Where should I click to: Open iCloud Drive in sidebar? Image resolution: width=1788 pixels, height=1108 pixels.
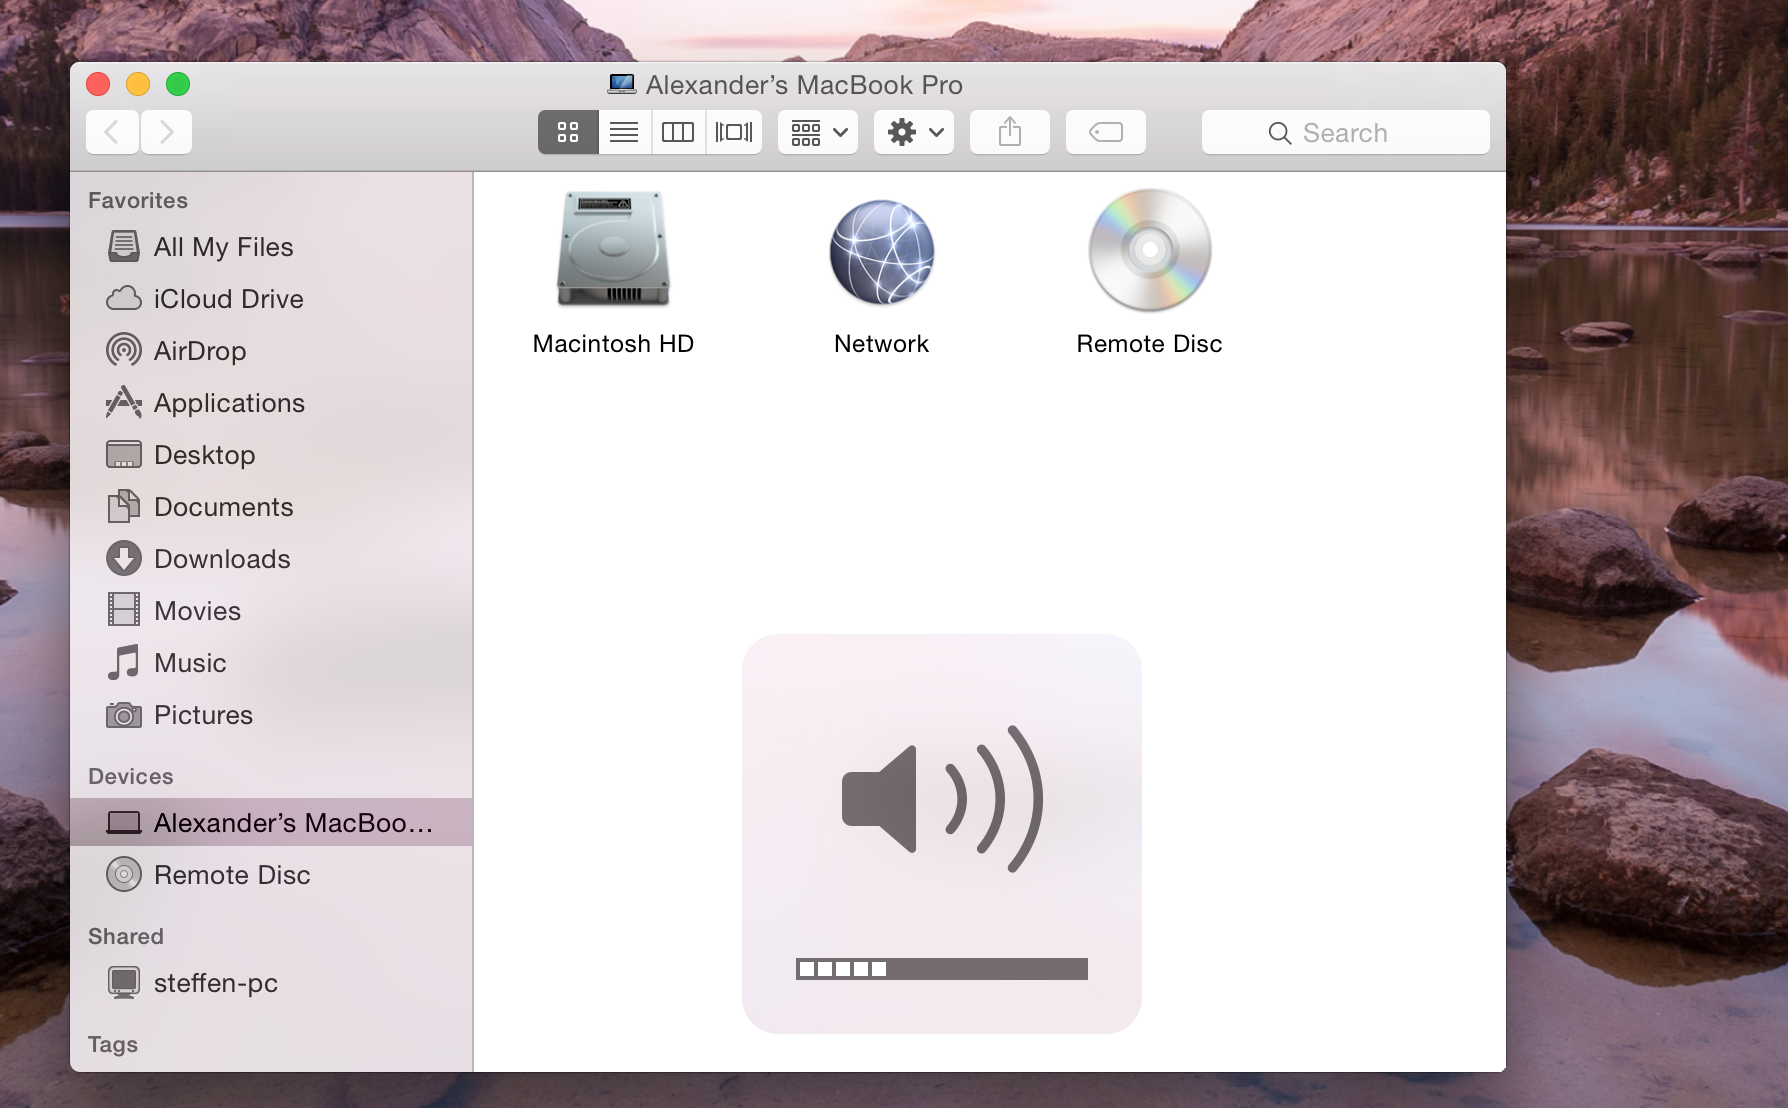pyautogui.click(x=271, y=299)
